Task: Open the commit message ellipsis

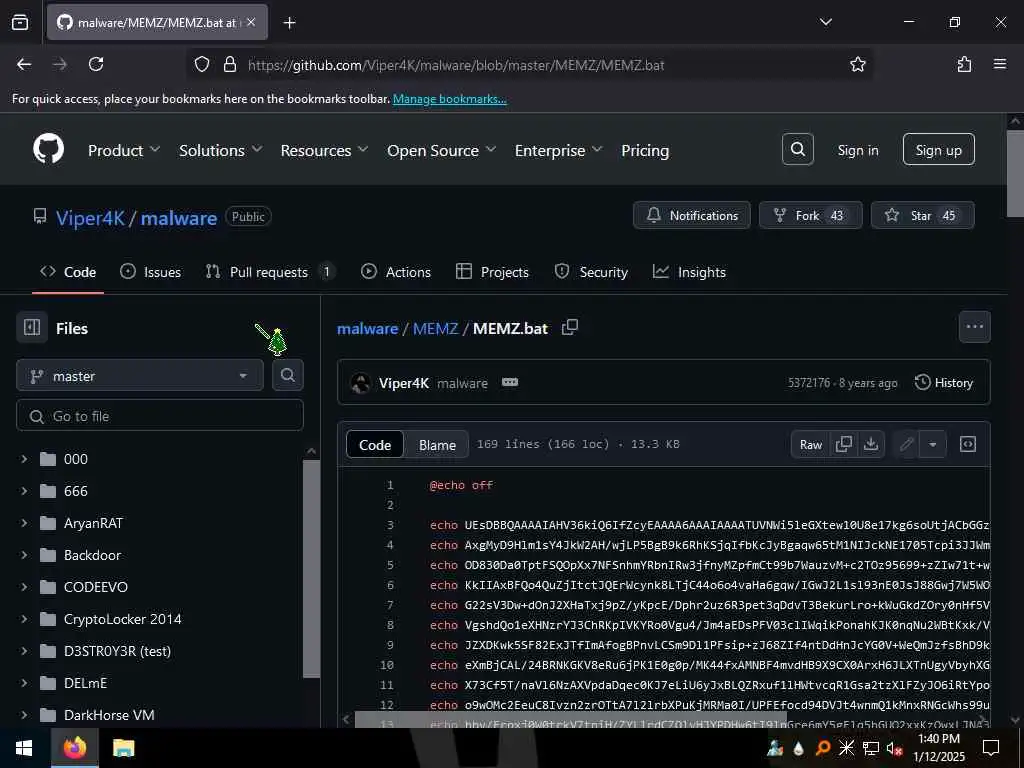Action: 509,382
